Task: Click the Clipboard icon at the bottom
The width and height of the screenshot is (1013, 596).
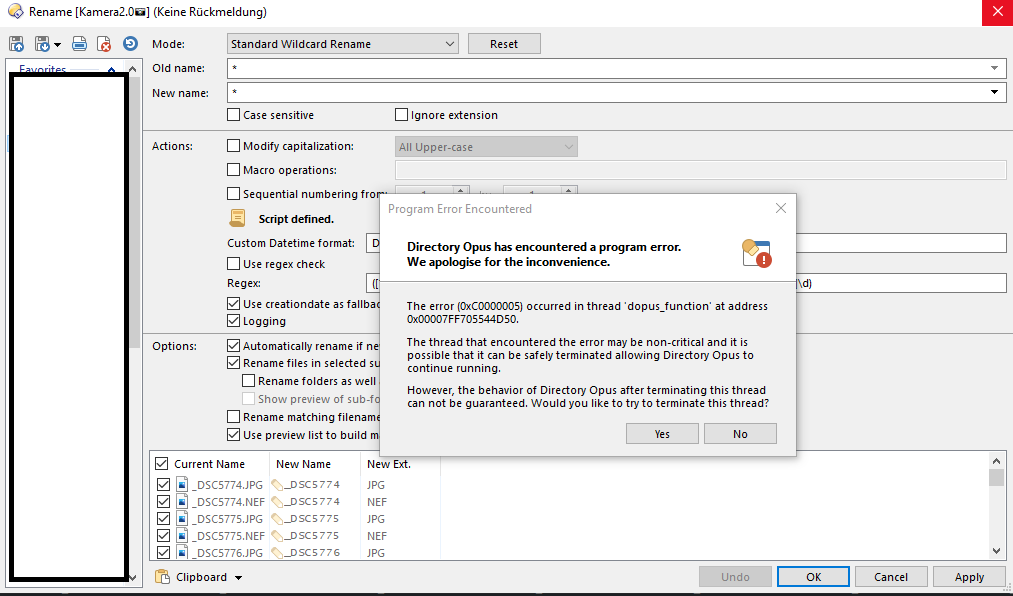Action: pyautogui.click(x=162, y=577)
